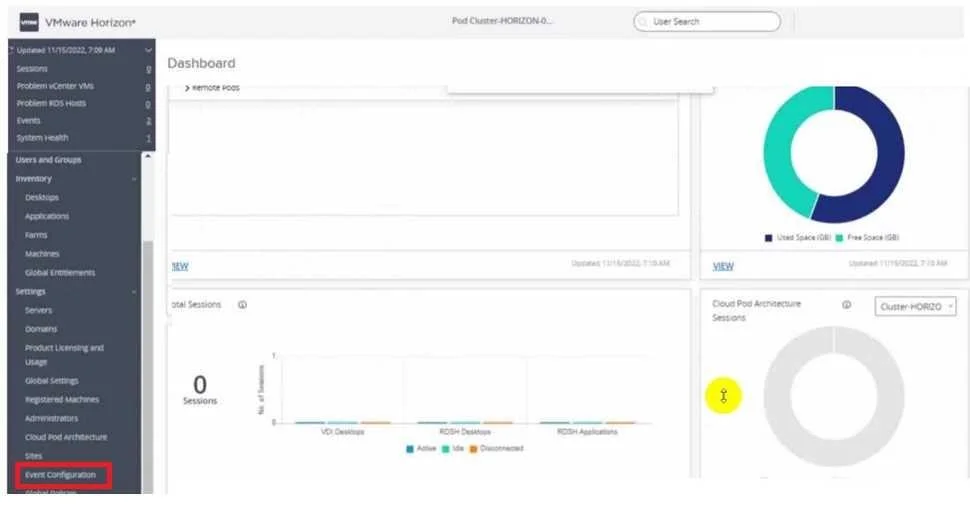
Task: Click the Problem RDS Hosts count link
Action: click(148, 103)
